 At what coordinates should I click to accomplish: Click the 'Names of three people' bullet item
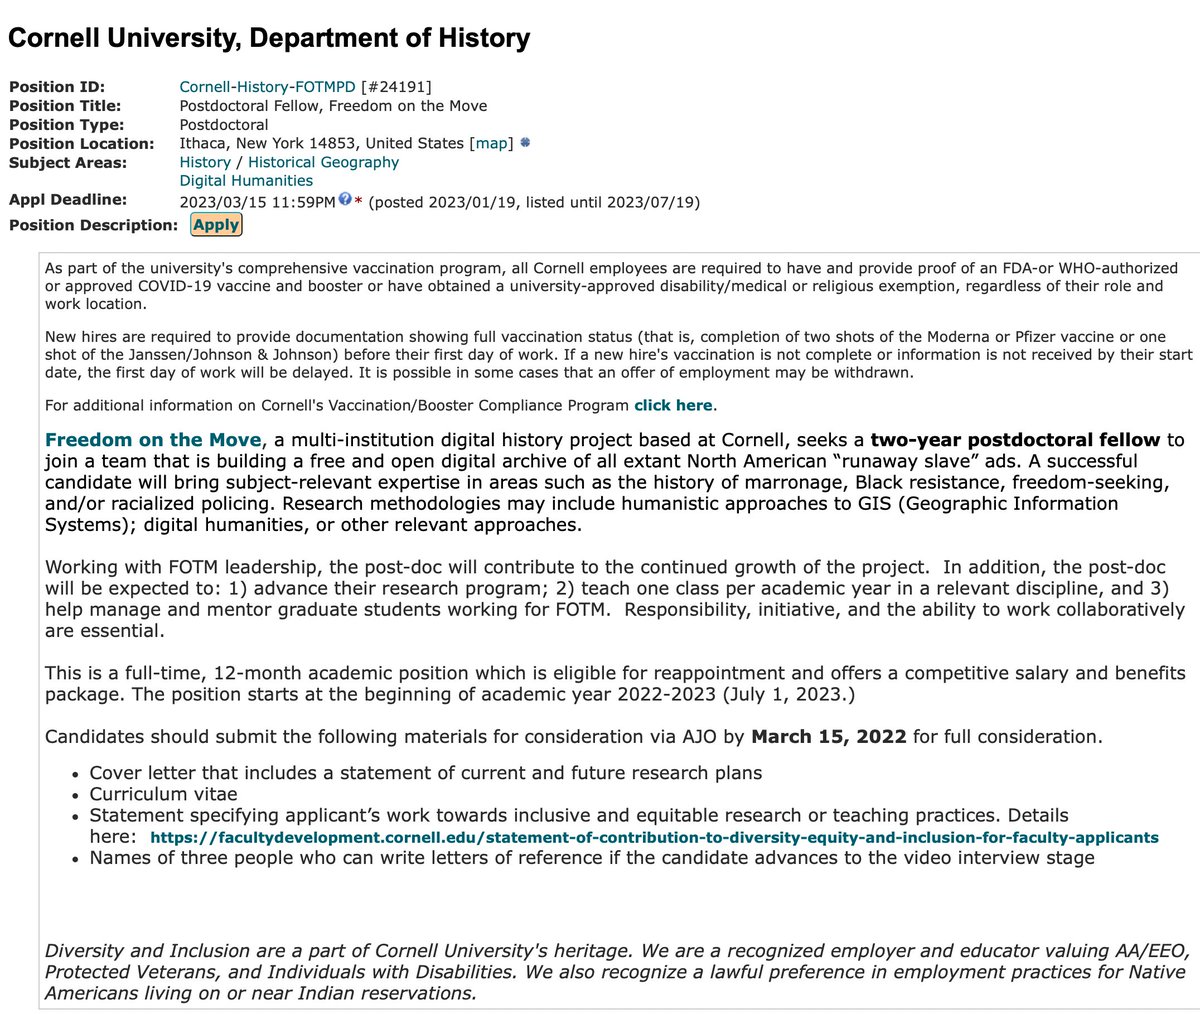coord(592,858)
